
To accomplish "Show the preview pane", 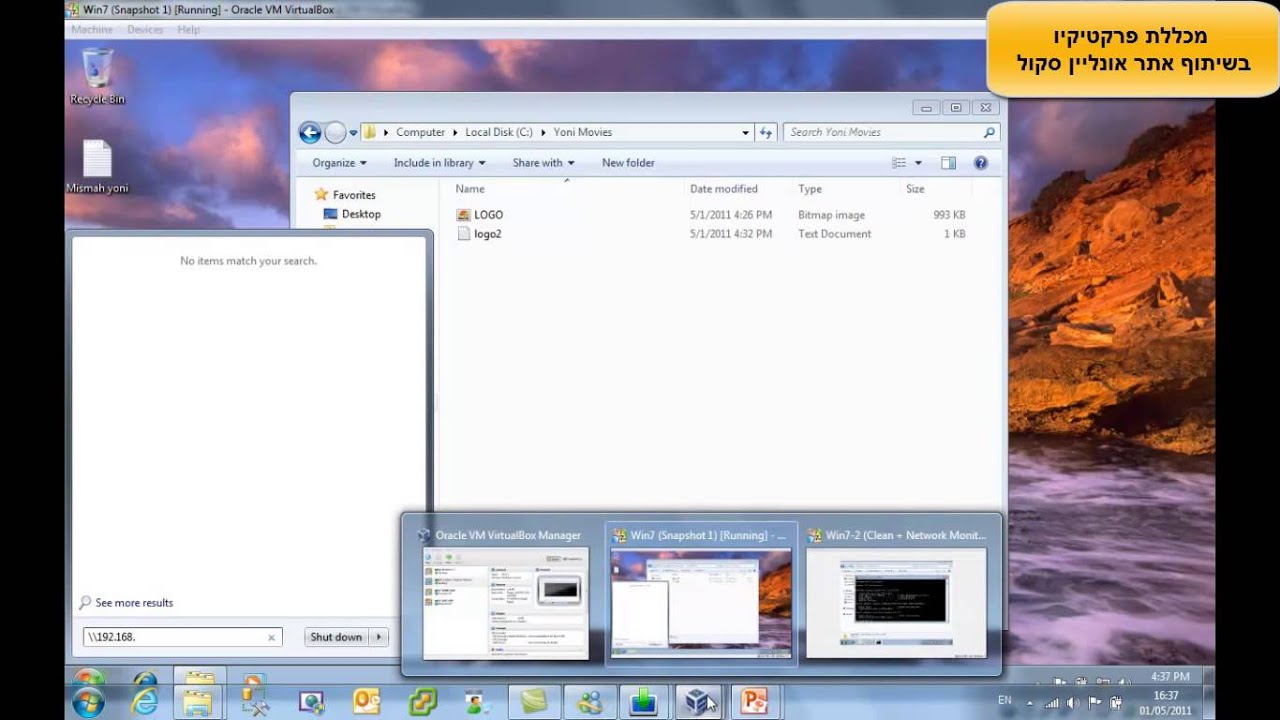I will (948, 163).
